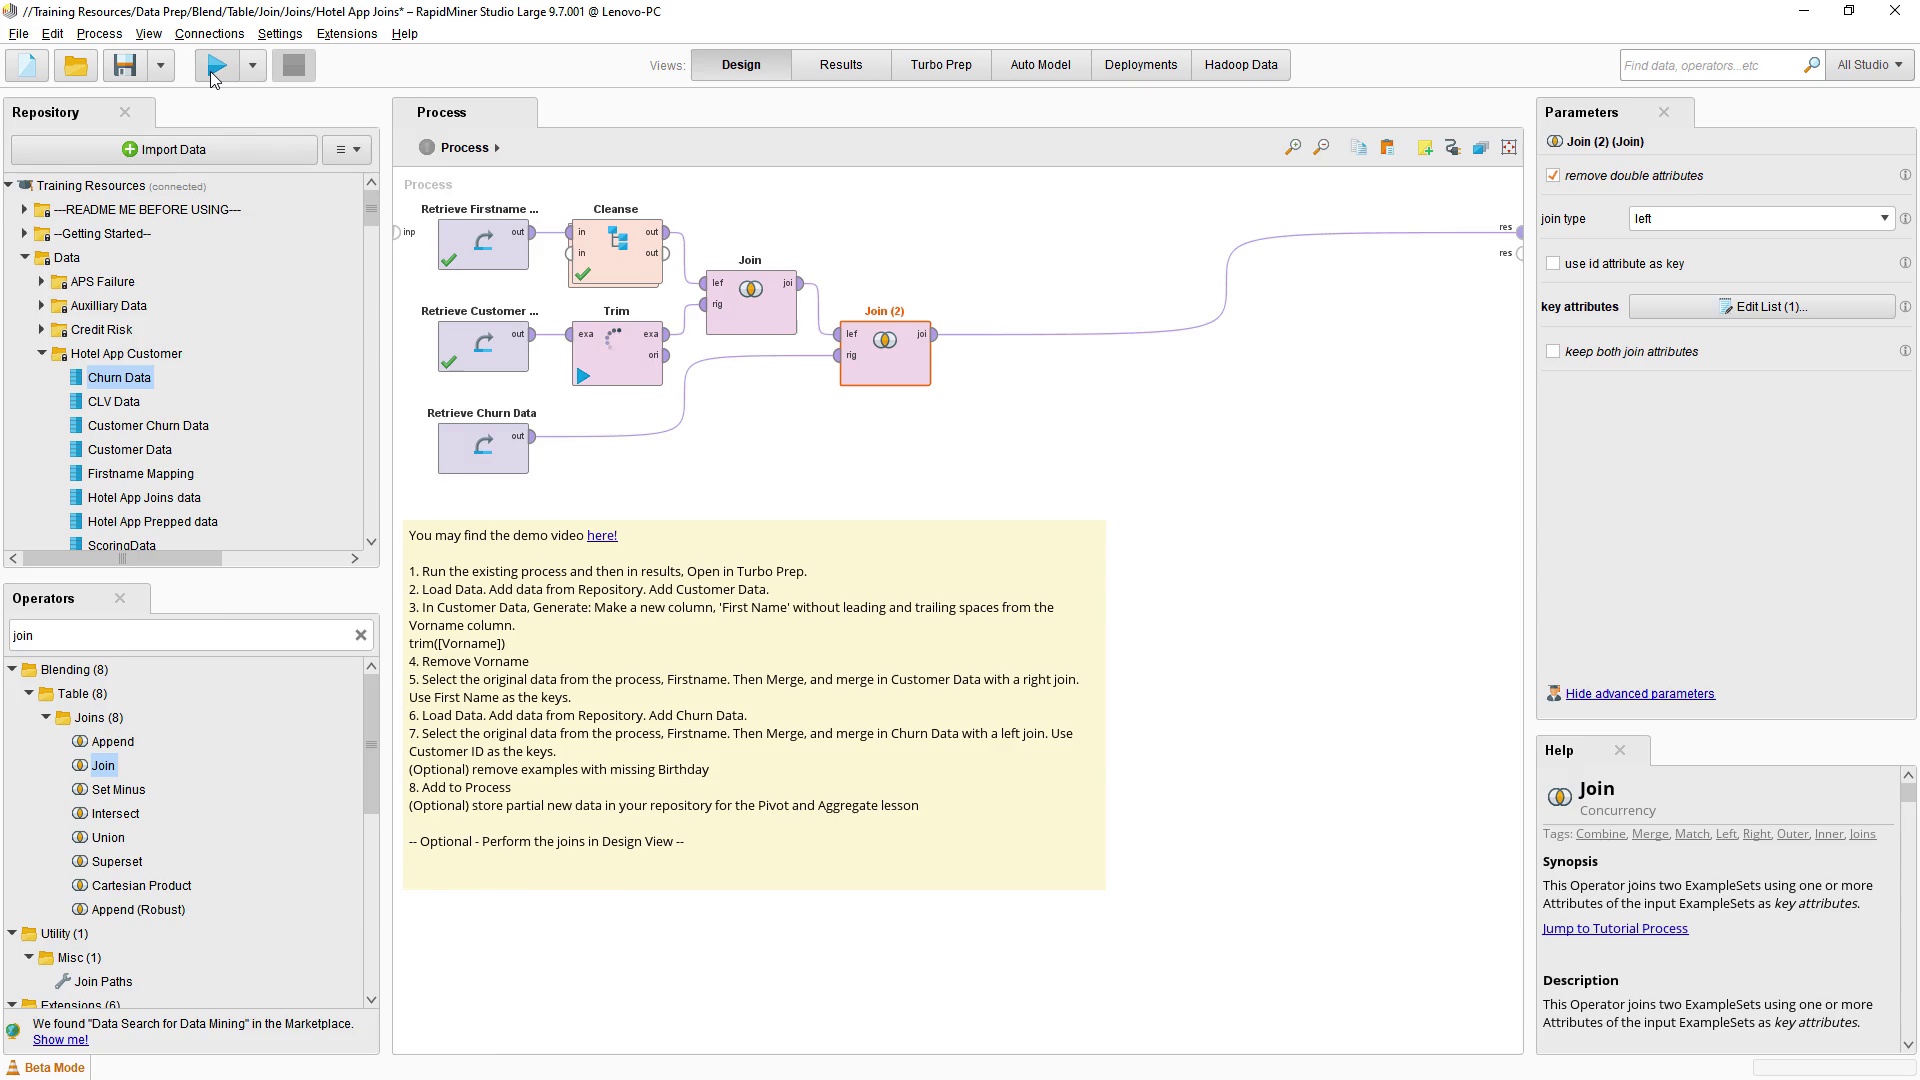Run the process with play button
1920x1080 pixels.
click(217, 66)
